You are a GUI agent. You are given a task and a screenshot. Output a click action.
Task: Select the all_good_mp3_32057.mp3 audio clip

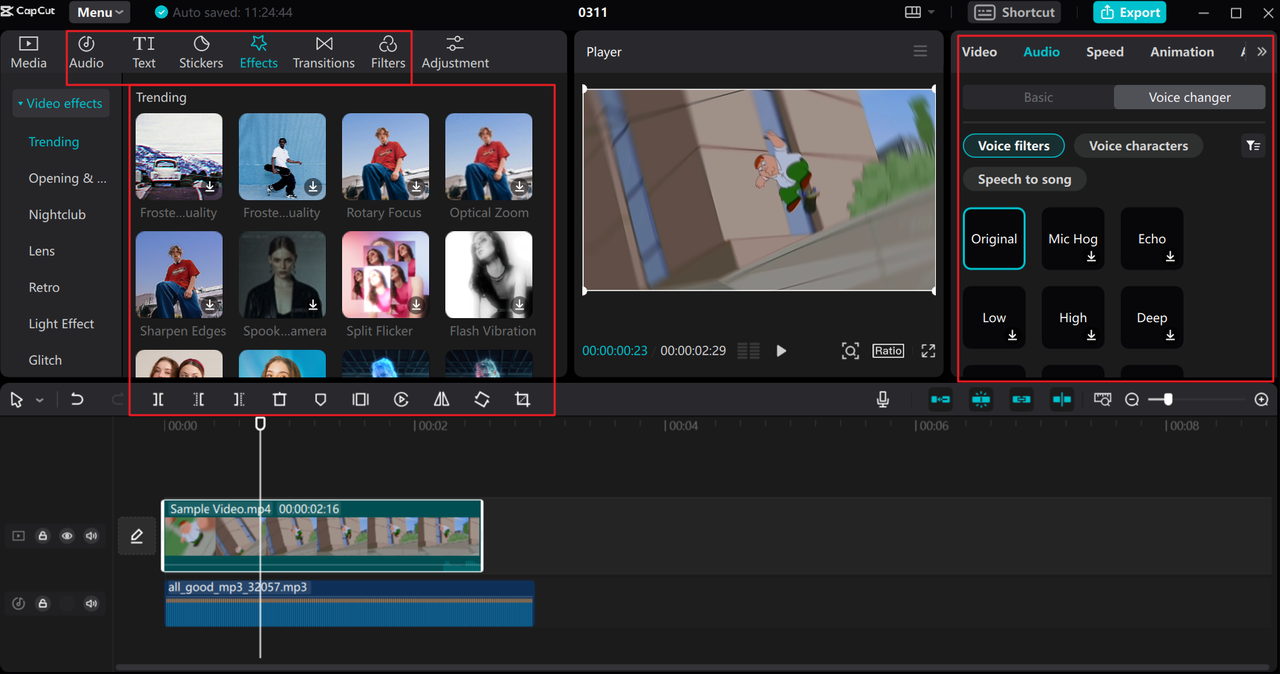point(349,603)
